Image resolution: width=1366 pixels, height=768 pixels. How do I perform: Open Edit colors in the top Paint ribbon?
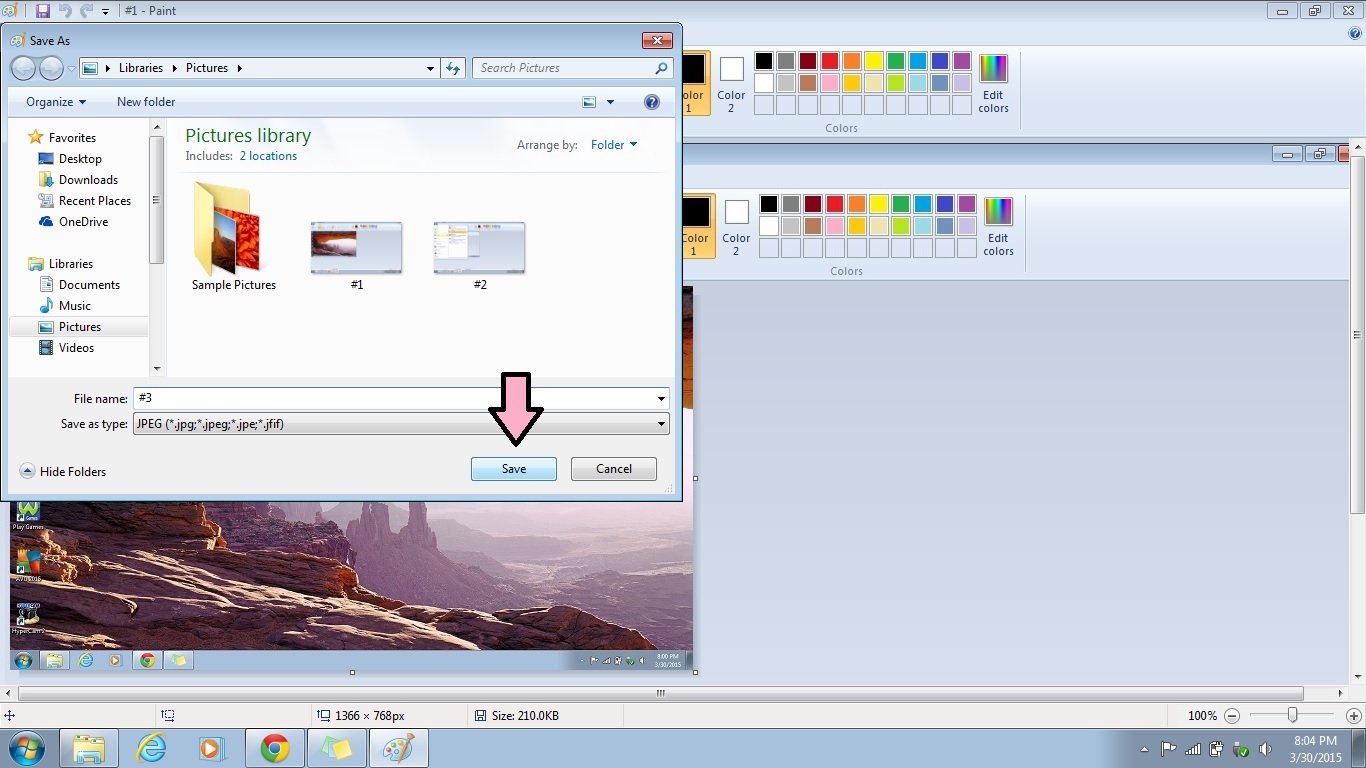[x=994, y=84]
